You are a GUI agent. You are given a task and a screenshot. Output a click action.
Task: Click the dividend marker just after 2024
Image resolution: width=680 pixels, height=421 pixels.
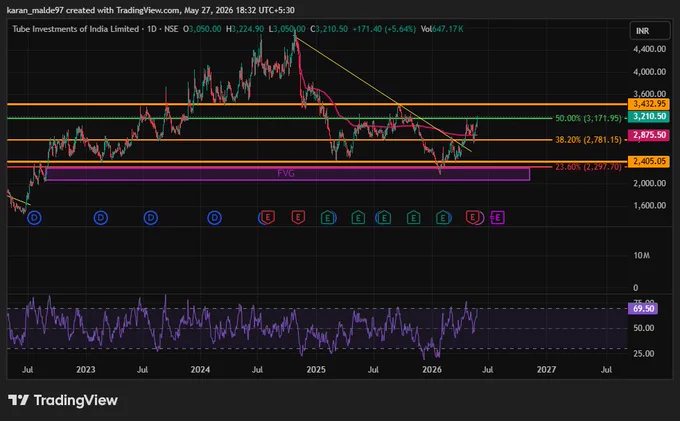tap(214, 218)
